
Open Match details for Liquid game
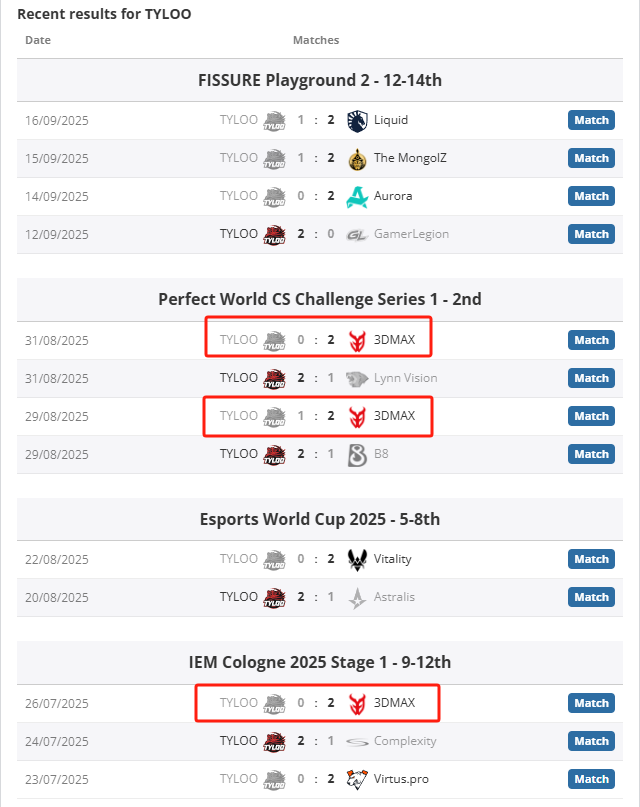[591, 120]
